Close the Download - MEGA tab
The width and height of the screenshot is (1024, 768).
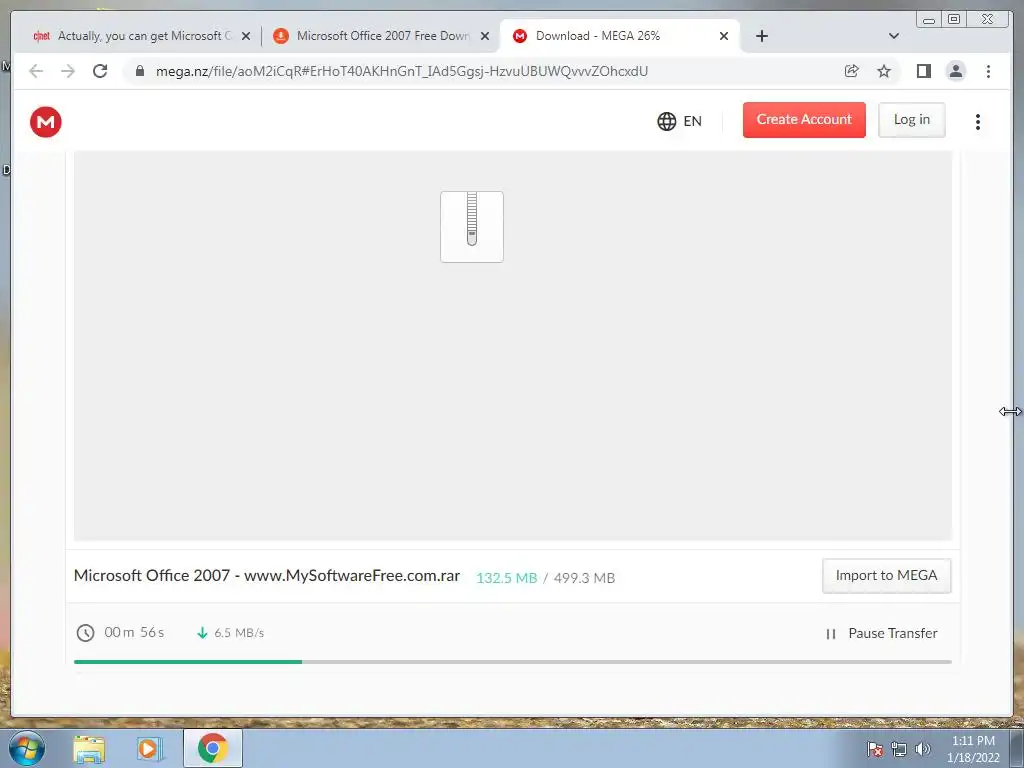[724, 36]
